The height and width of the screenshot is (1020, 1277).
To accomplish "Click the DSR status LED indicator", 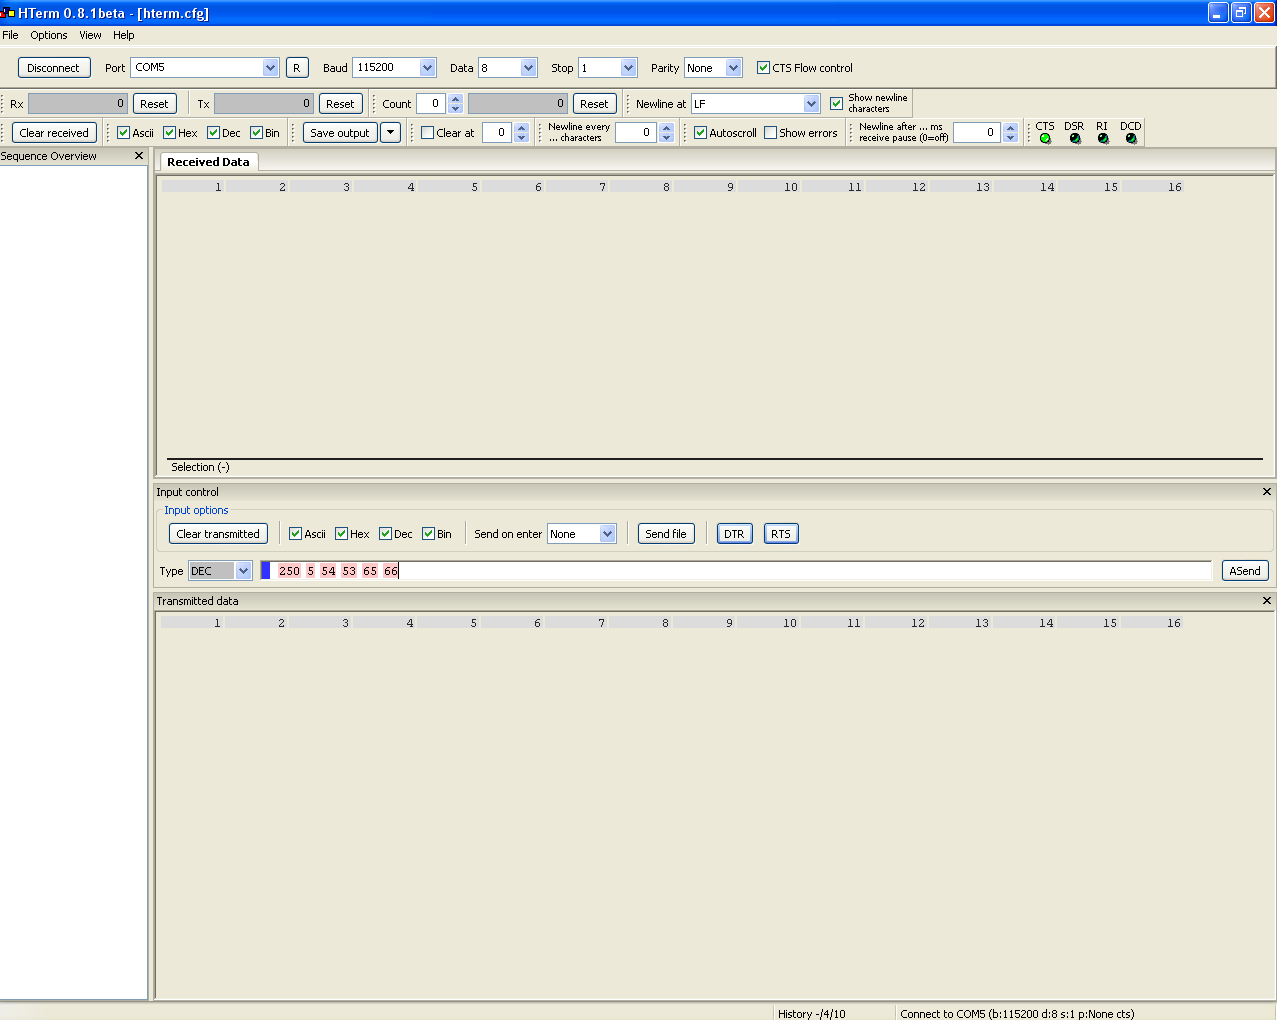I will click(x=1075, y=138).
